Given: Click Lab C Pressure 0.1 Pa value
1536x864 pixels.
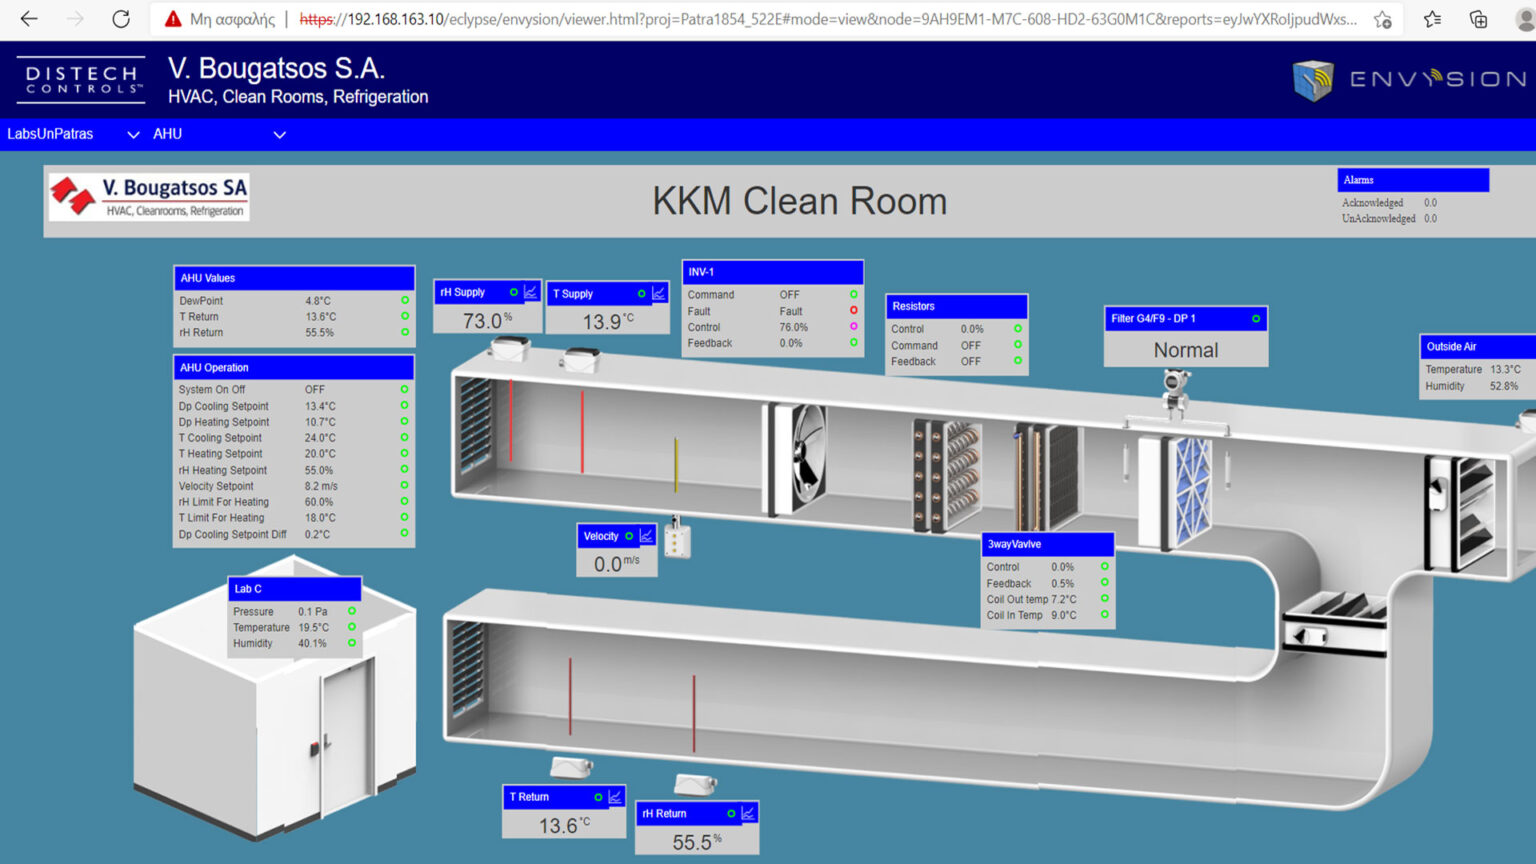Looking at the screenshot, I should pyautogui.click(x=312, y=612).
